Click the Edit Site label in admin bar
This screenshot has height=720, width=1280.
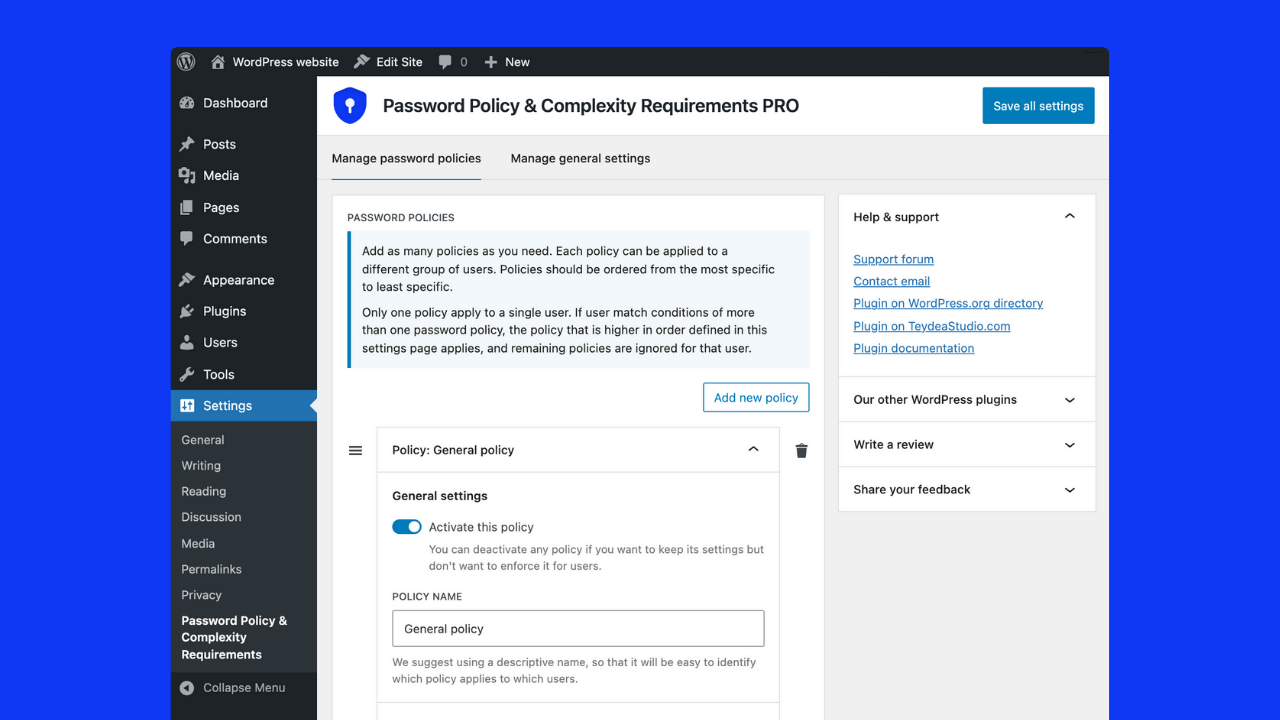[399, 62]
